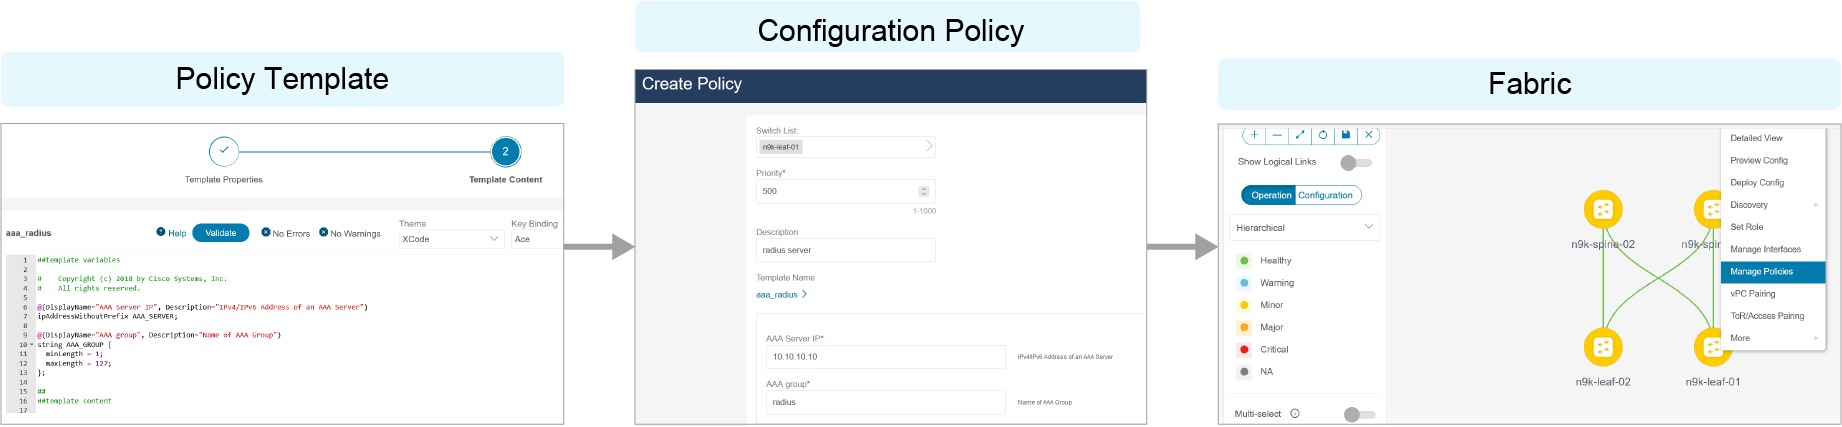The height and width of the screenshot is (427, 1842).
Task: Toggle the Show Logical Links switch
Action: [x=1355, y=162]
